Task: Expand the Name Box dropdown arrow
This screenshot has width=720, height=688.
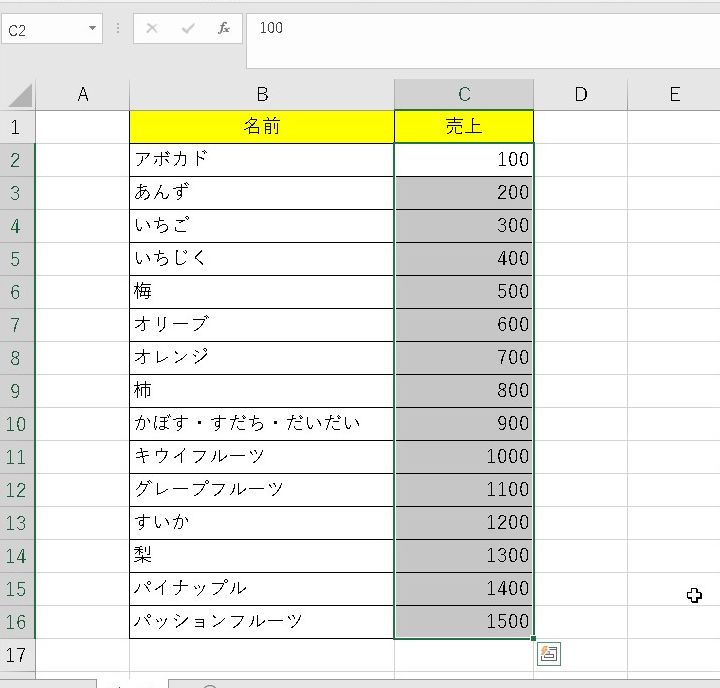Action: coord(93,29)
